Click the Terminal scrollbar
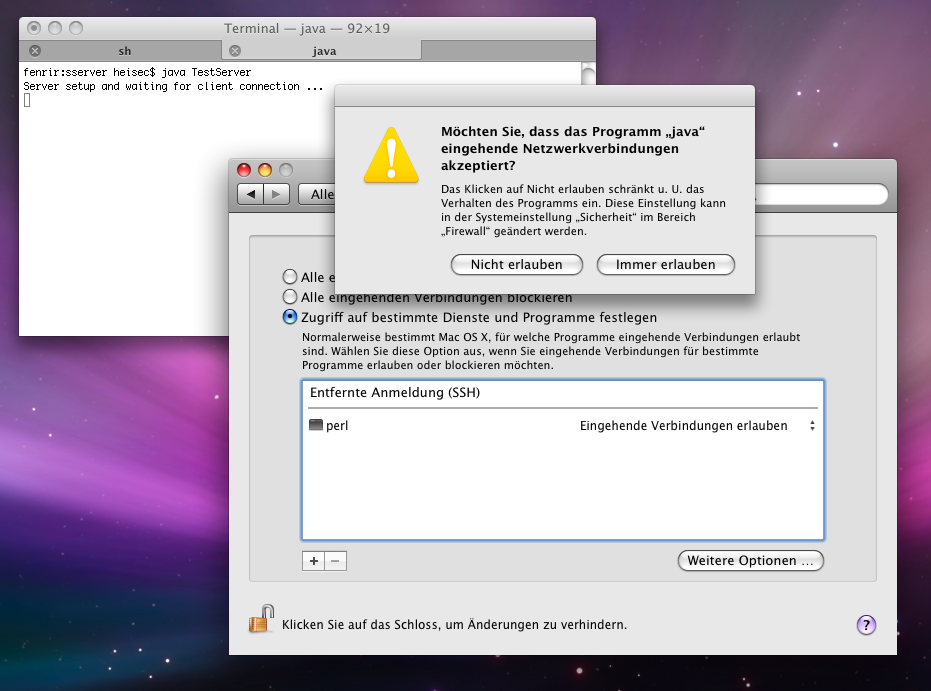 pyautogui.click(x=588, y=74)
